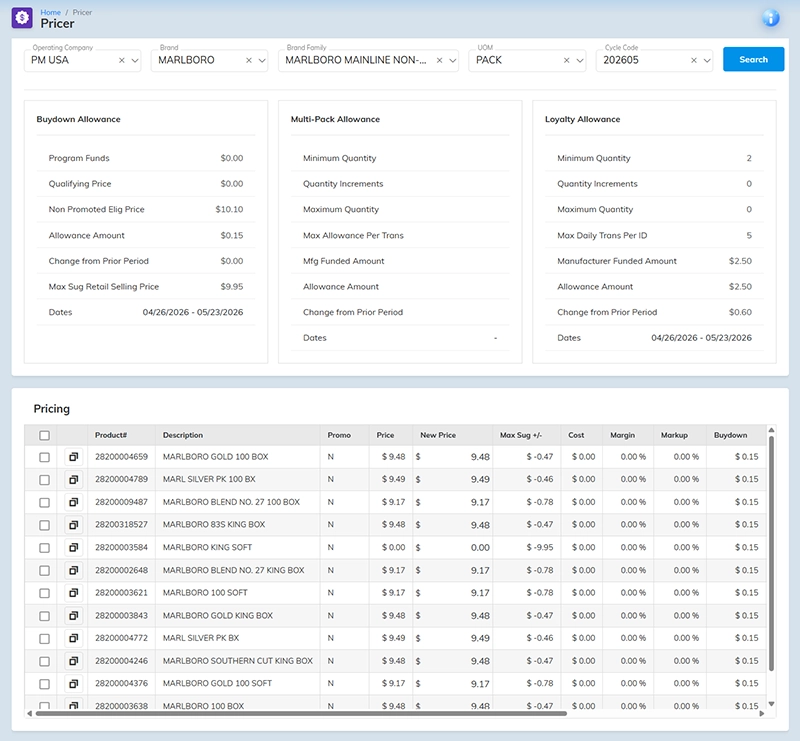800x741 pixels.
Task: Click the purple Pricer dollar app icon
Action: point(22,18)
